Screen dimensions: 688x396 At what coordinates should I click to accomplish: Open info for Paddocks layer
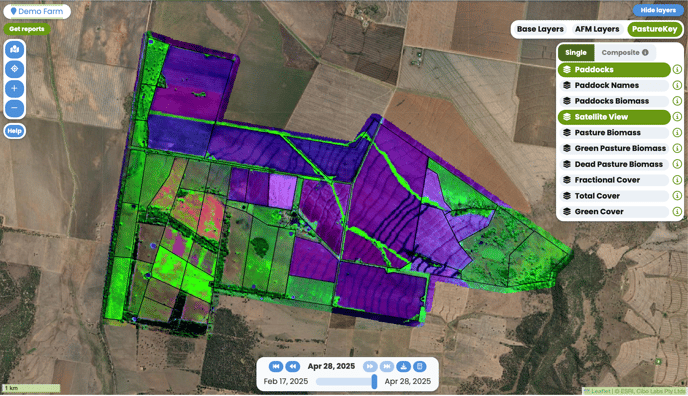click(x=677, y=70)
